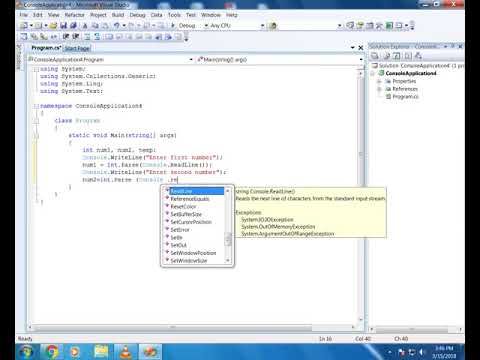Open Google Chrome from the taskbar
Image resolution: width=480 pixels, height=360 pixels.
click(52, 352)
